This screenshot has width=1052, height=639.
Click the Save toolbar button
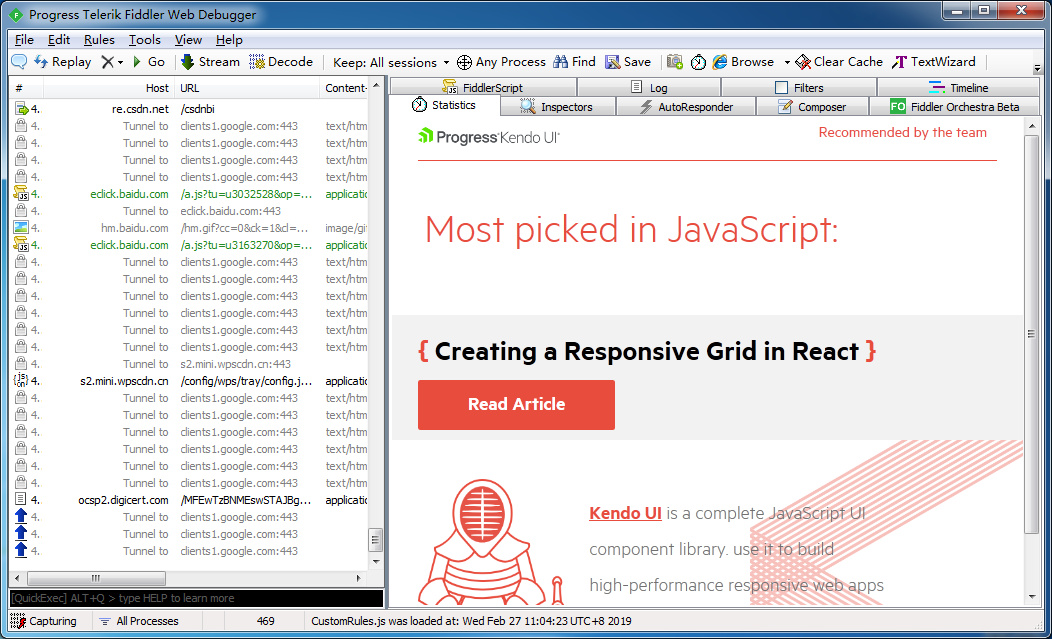point(628,62)
